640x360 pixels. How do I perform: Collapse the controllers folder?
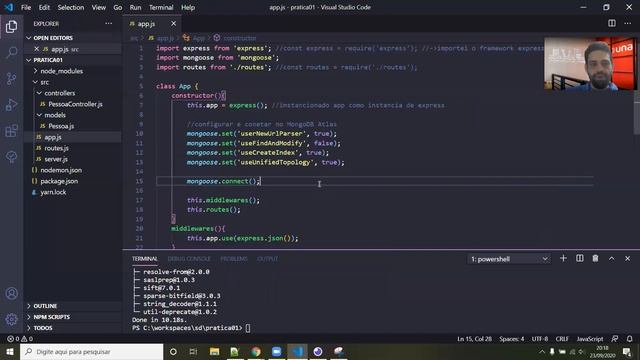pos(60,93)
